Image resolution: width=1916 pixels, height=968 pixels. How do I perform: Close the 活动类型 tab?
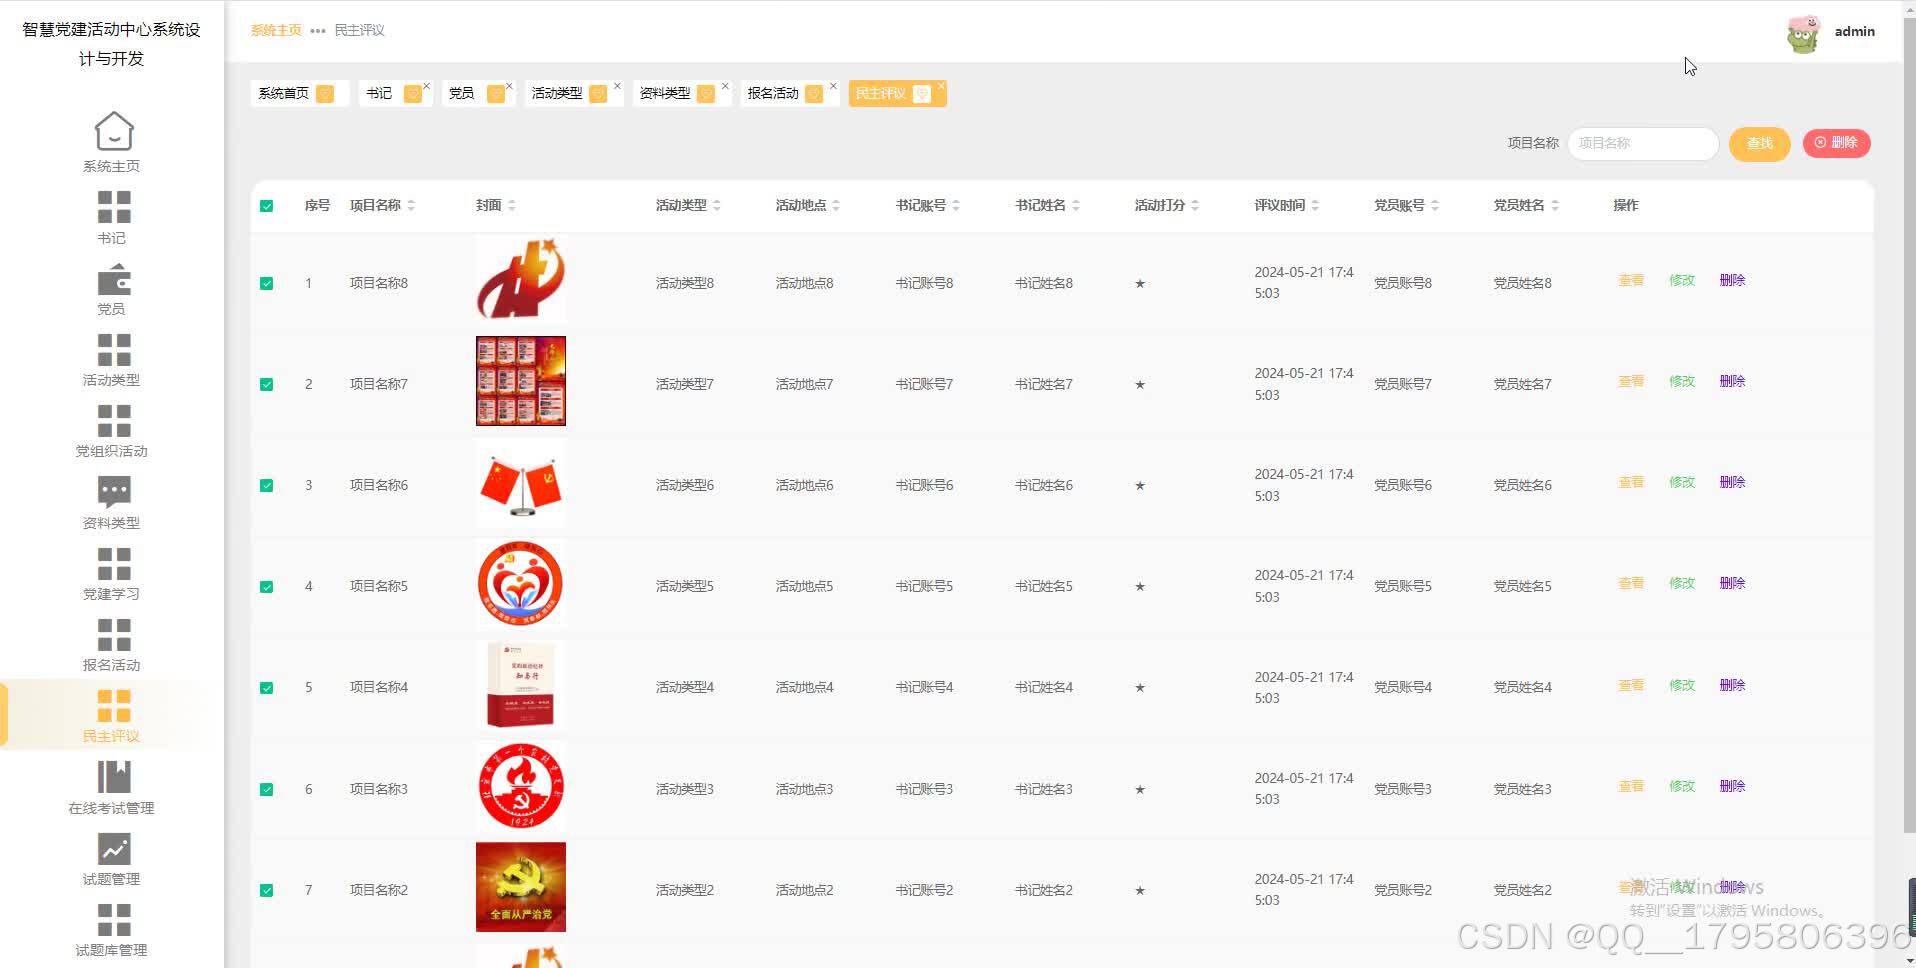tap(618, 86)
